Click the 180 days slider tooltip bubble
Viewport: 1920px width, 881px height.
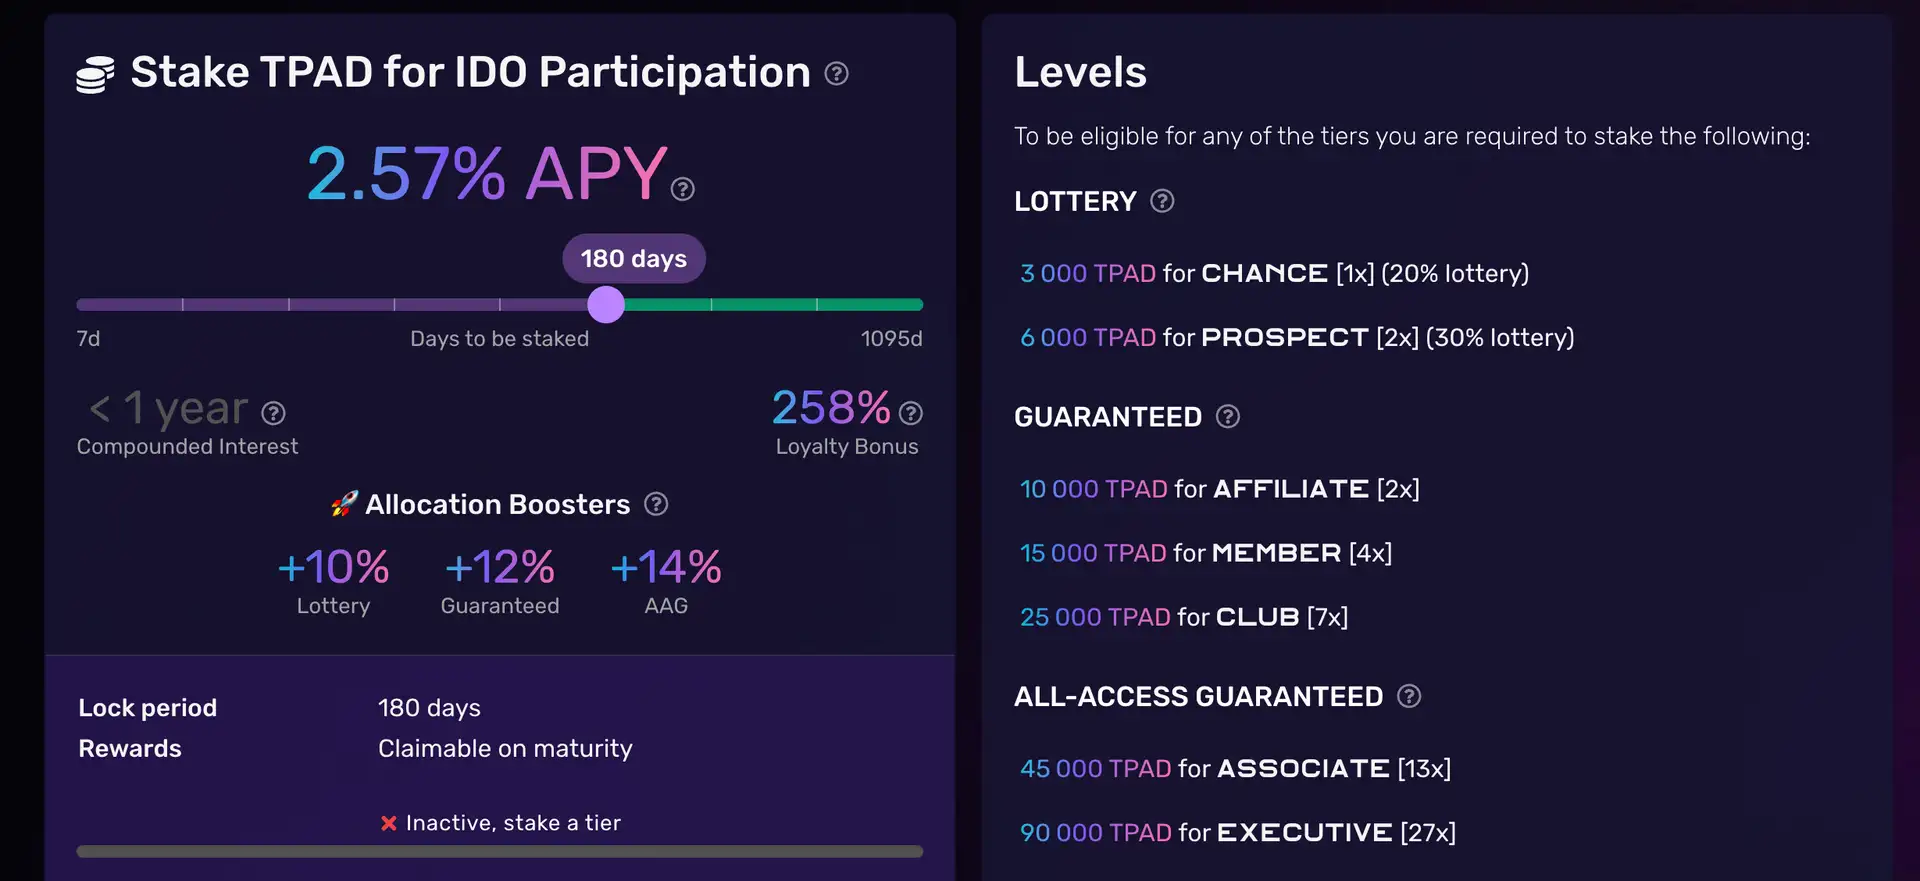click(634, 259)
